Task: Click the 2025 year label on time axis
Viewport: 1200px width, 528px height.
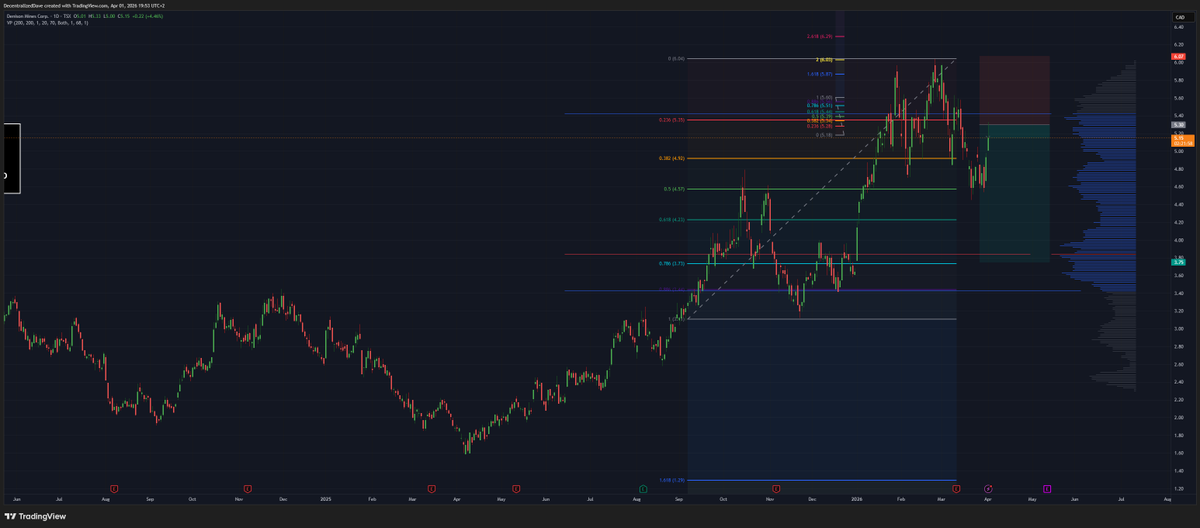Action: [x=325, y=497]
